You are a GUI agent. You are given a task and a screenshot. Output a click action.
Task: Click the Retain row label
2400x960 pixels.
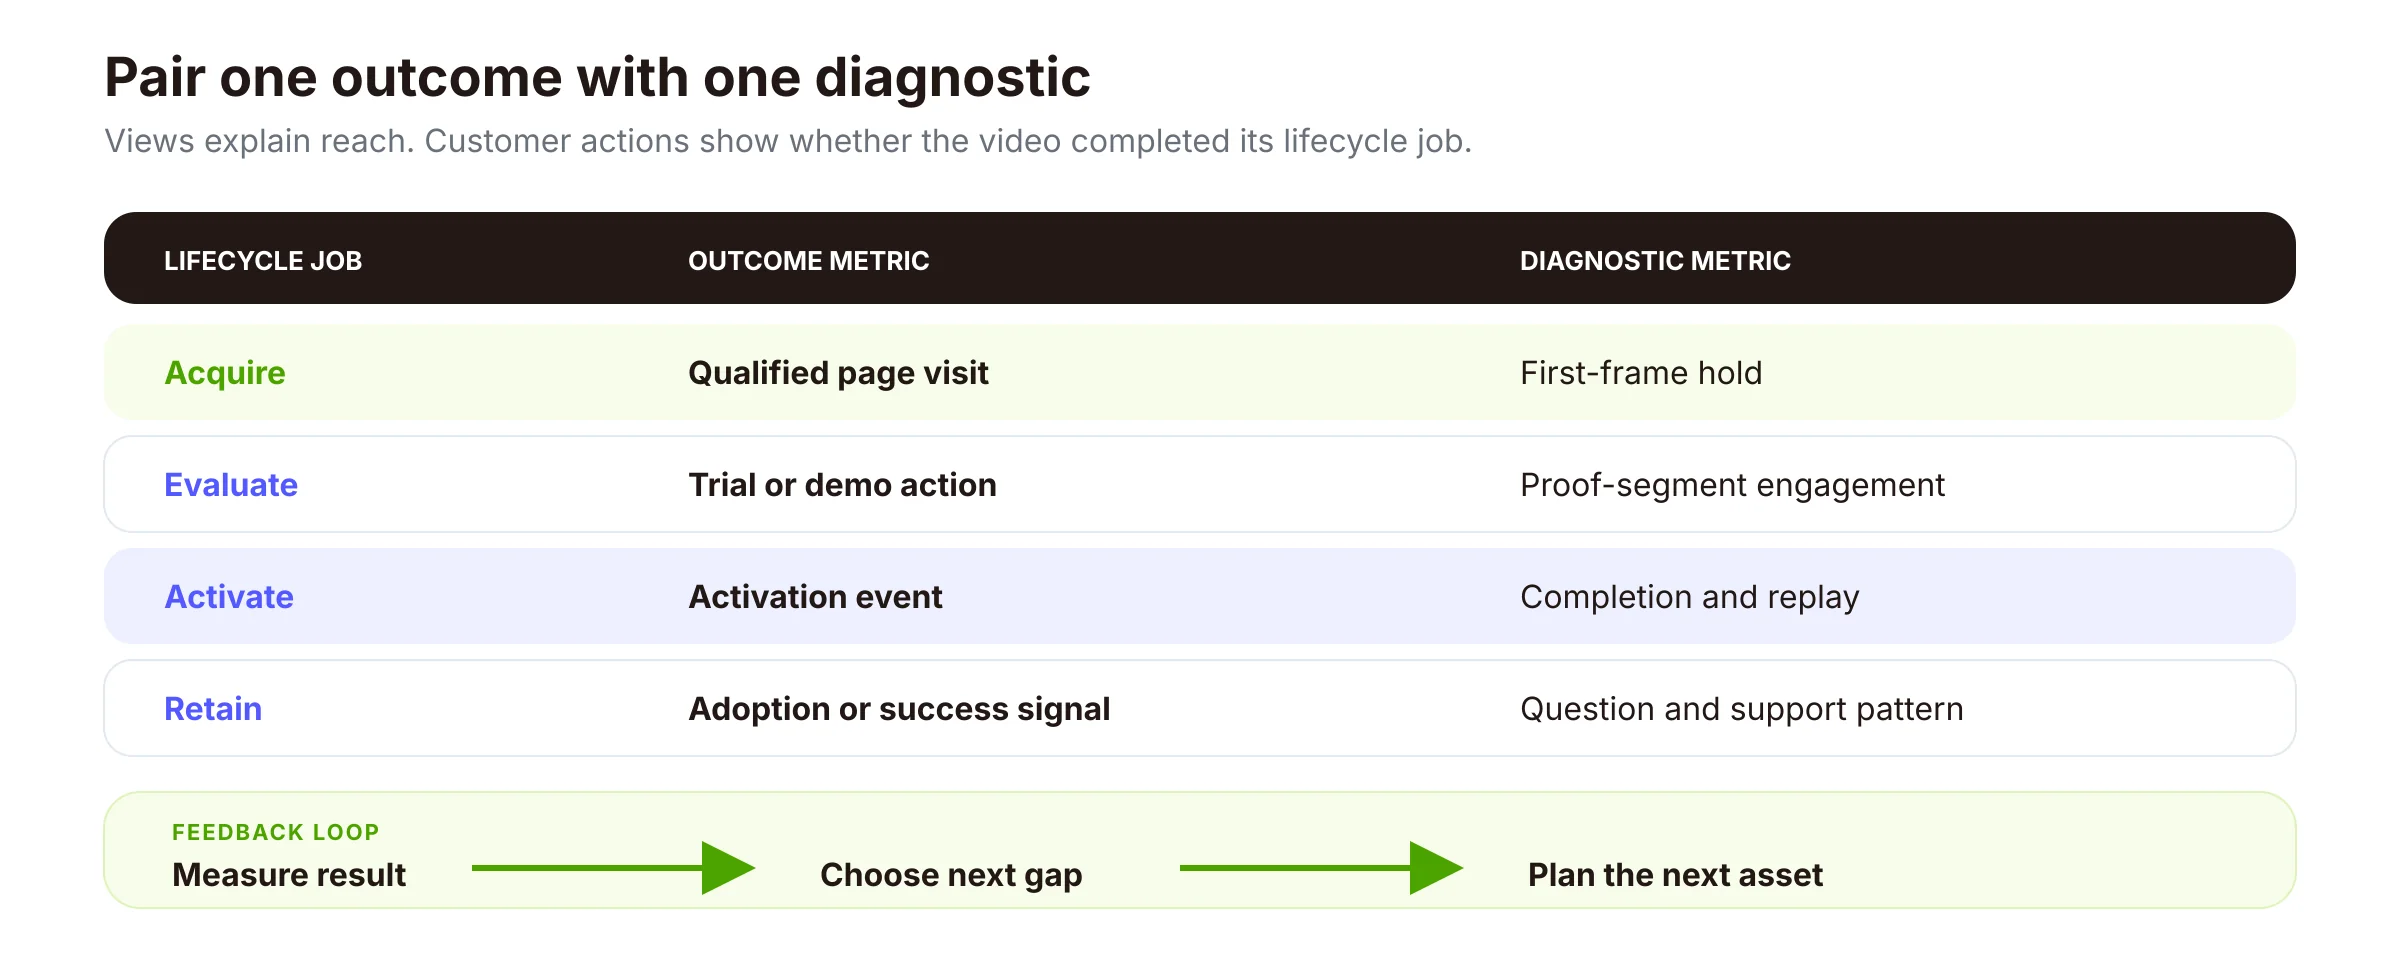click(213, 709)
